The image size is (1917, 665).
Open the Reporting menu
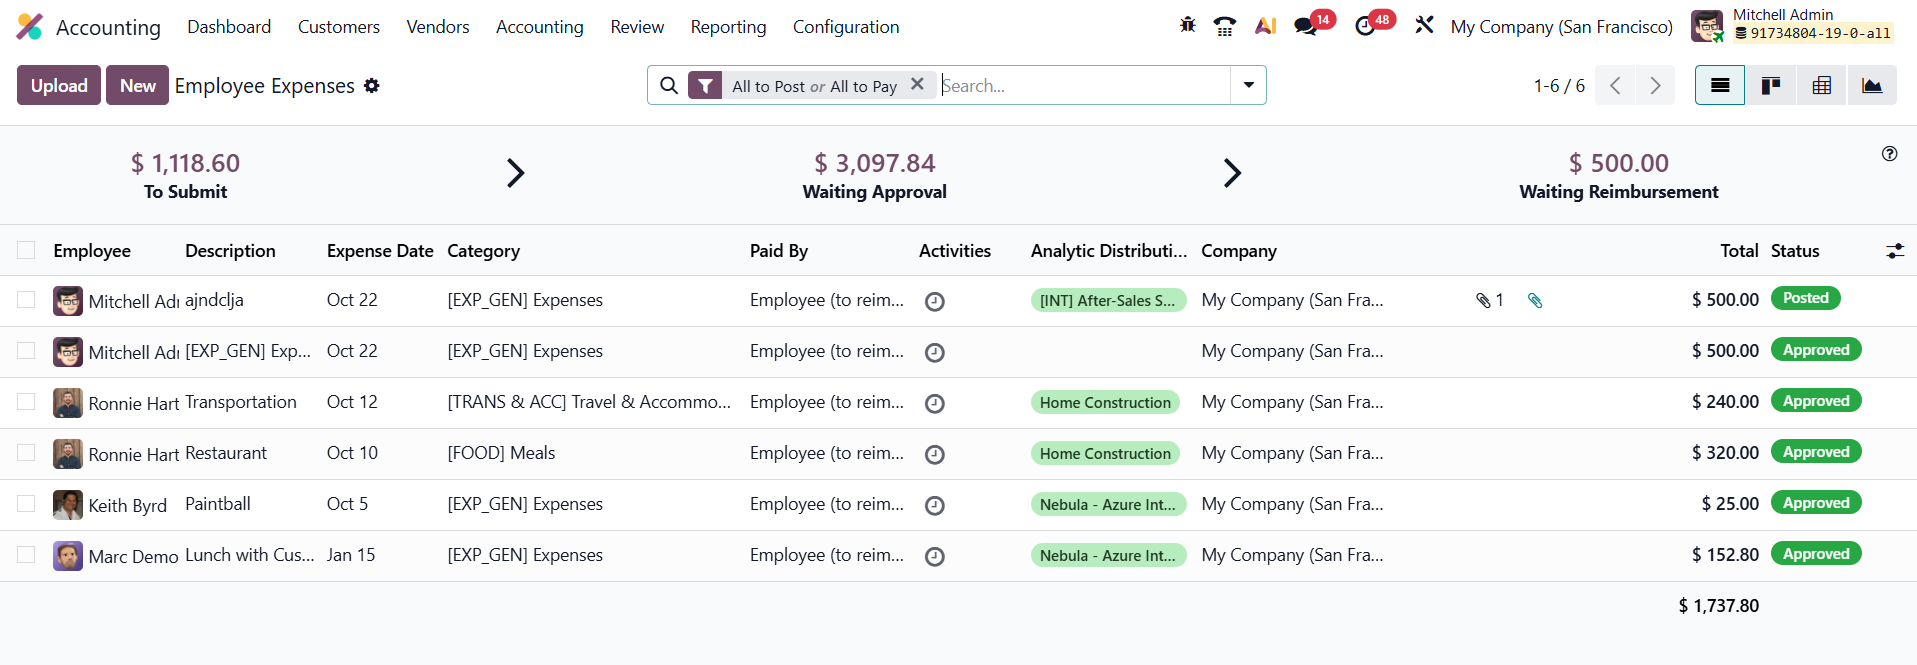pos(728,27)
